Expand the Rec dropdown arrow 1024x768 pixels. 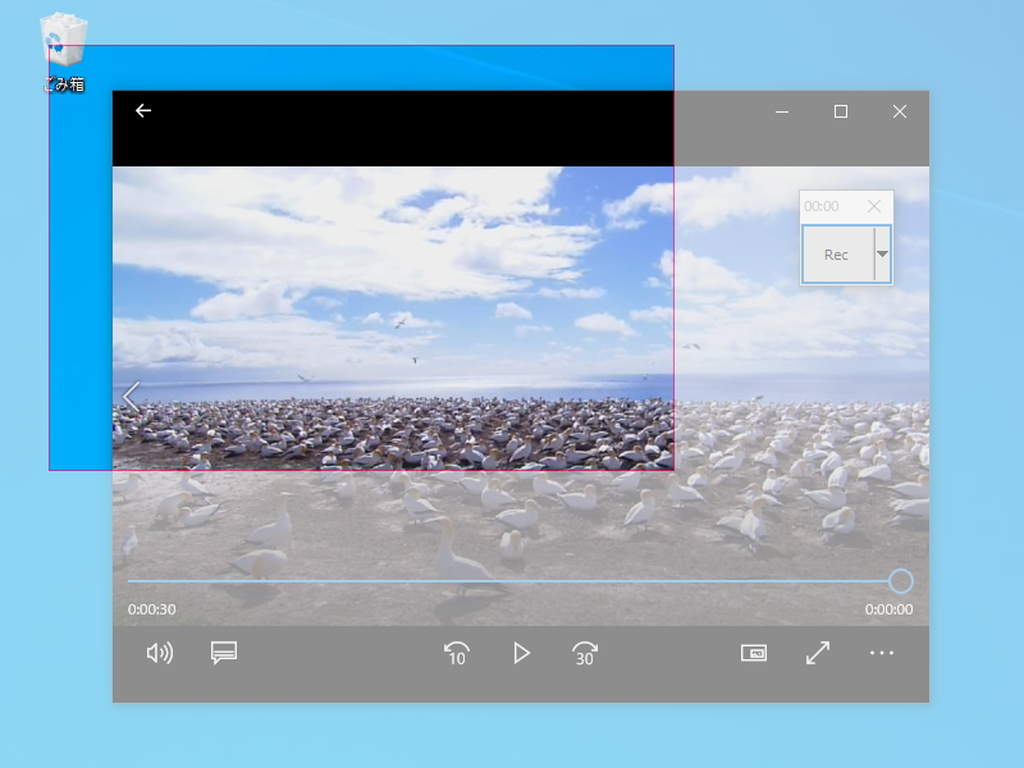click(x=882, y=255)
